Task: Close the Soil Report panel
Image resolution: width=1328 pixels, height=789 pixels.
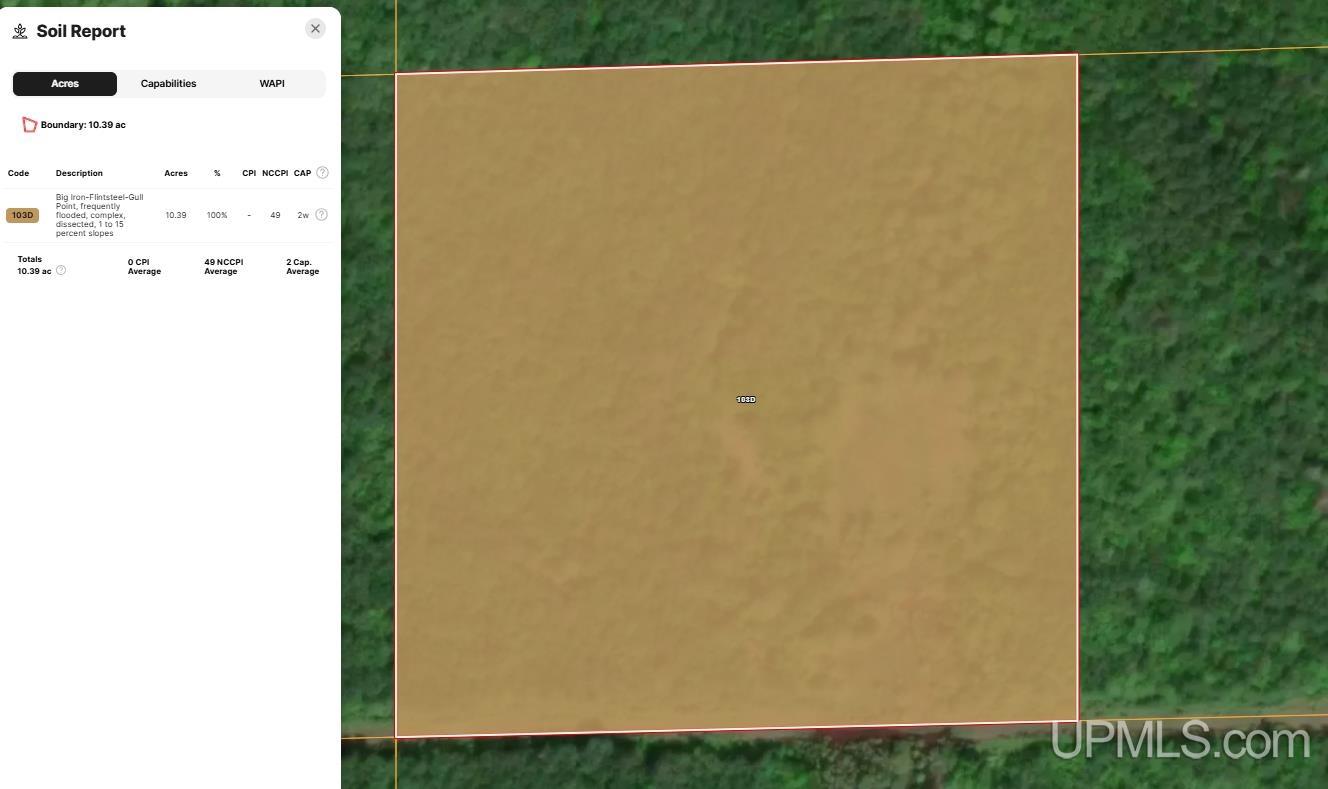Action: pyautogui.click(x=315, y=29)
